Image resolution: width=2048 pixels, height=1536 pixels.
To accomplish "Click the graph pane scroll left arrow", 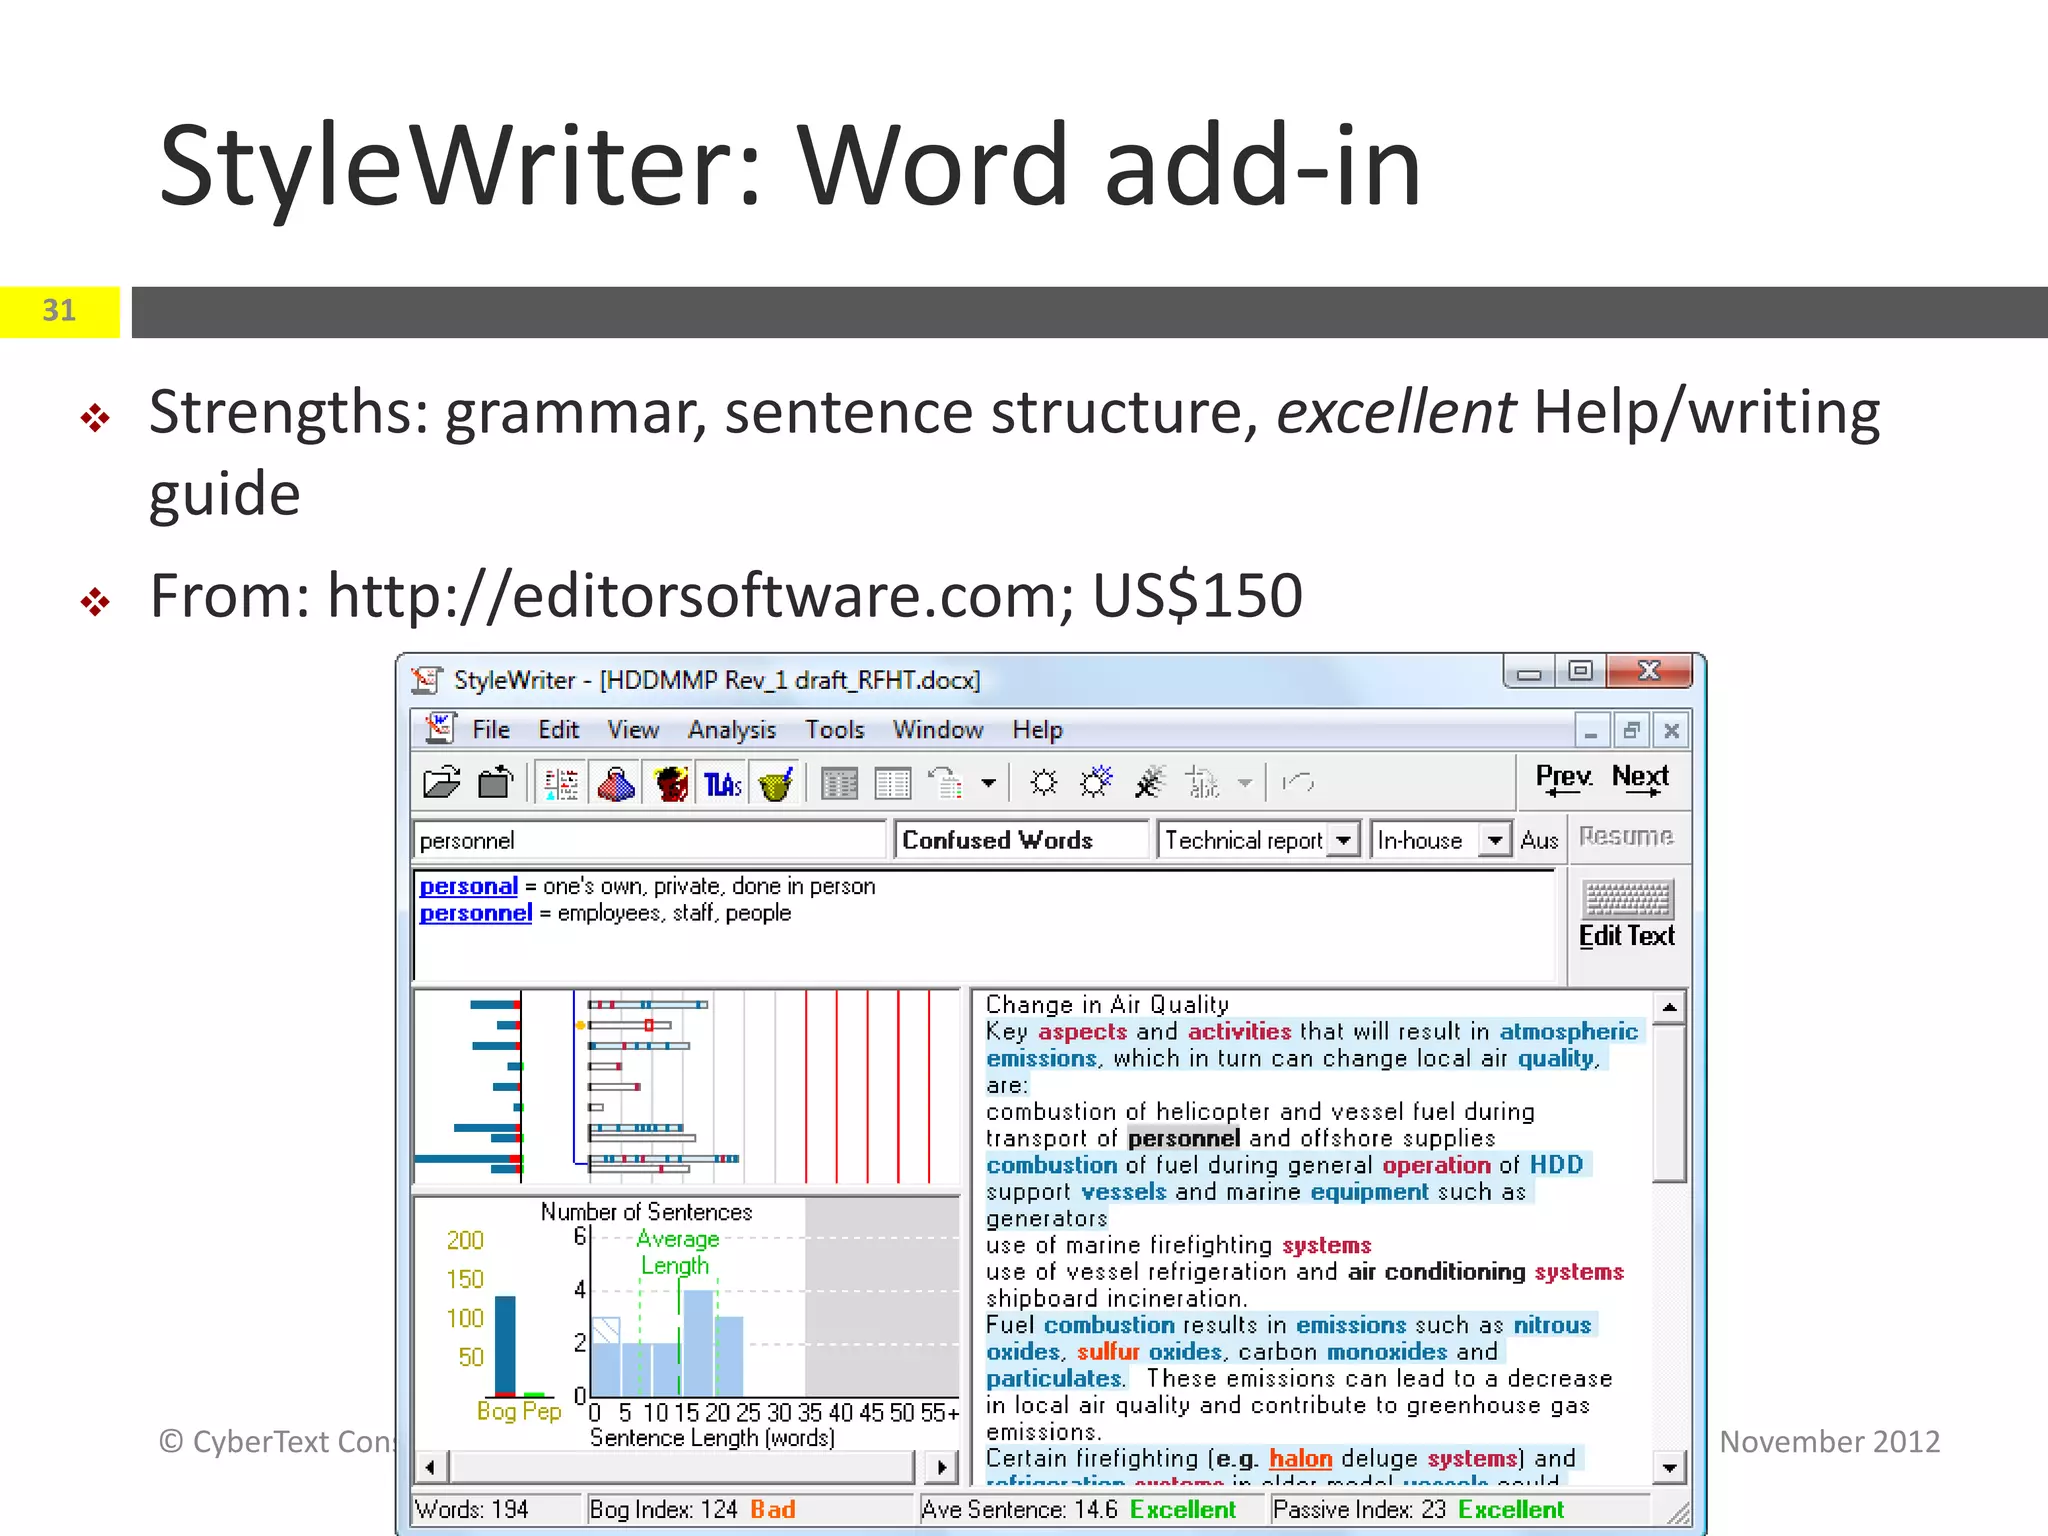I will [x=430, y=1467].
